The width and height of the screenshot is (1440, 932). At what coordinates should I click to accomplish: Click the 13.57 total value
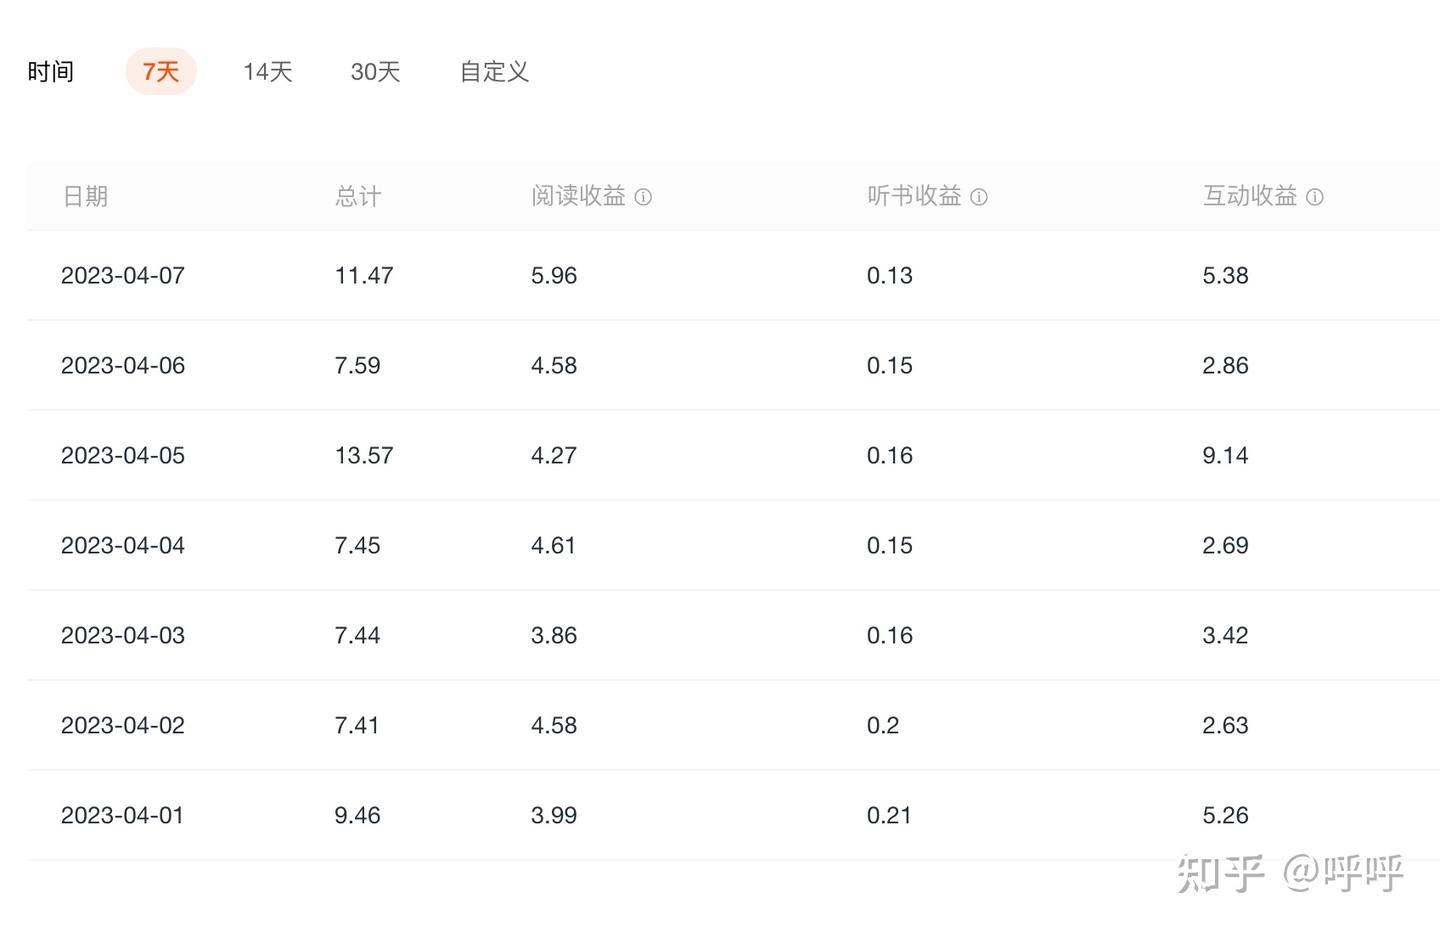pos(364,456)
